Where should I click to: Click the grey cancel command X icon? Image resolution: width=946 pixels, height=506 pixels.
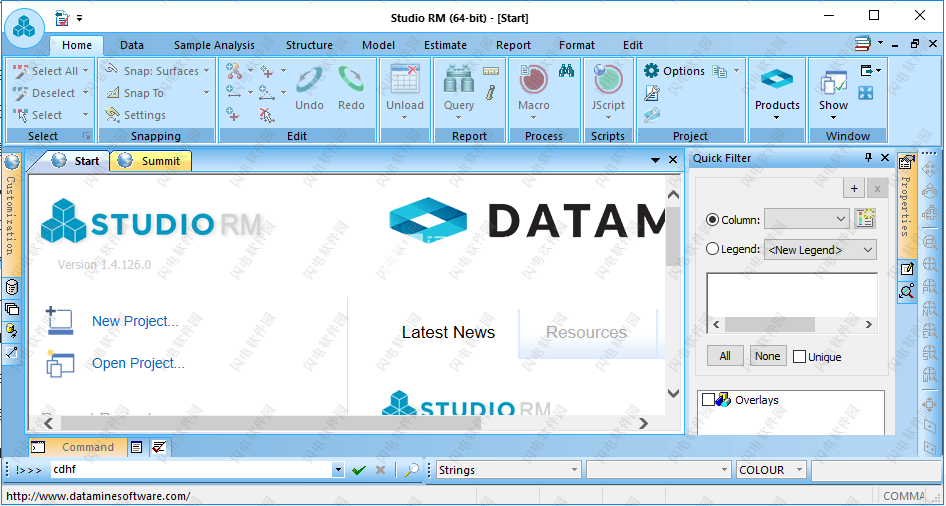[x=380, y=470]
